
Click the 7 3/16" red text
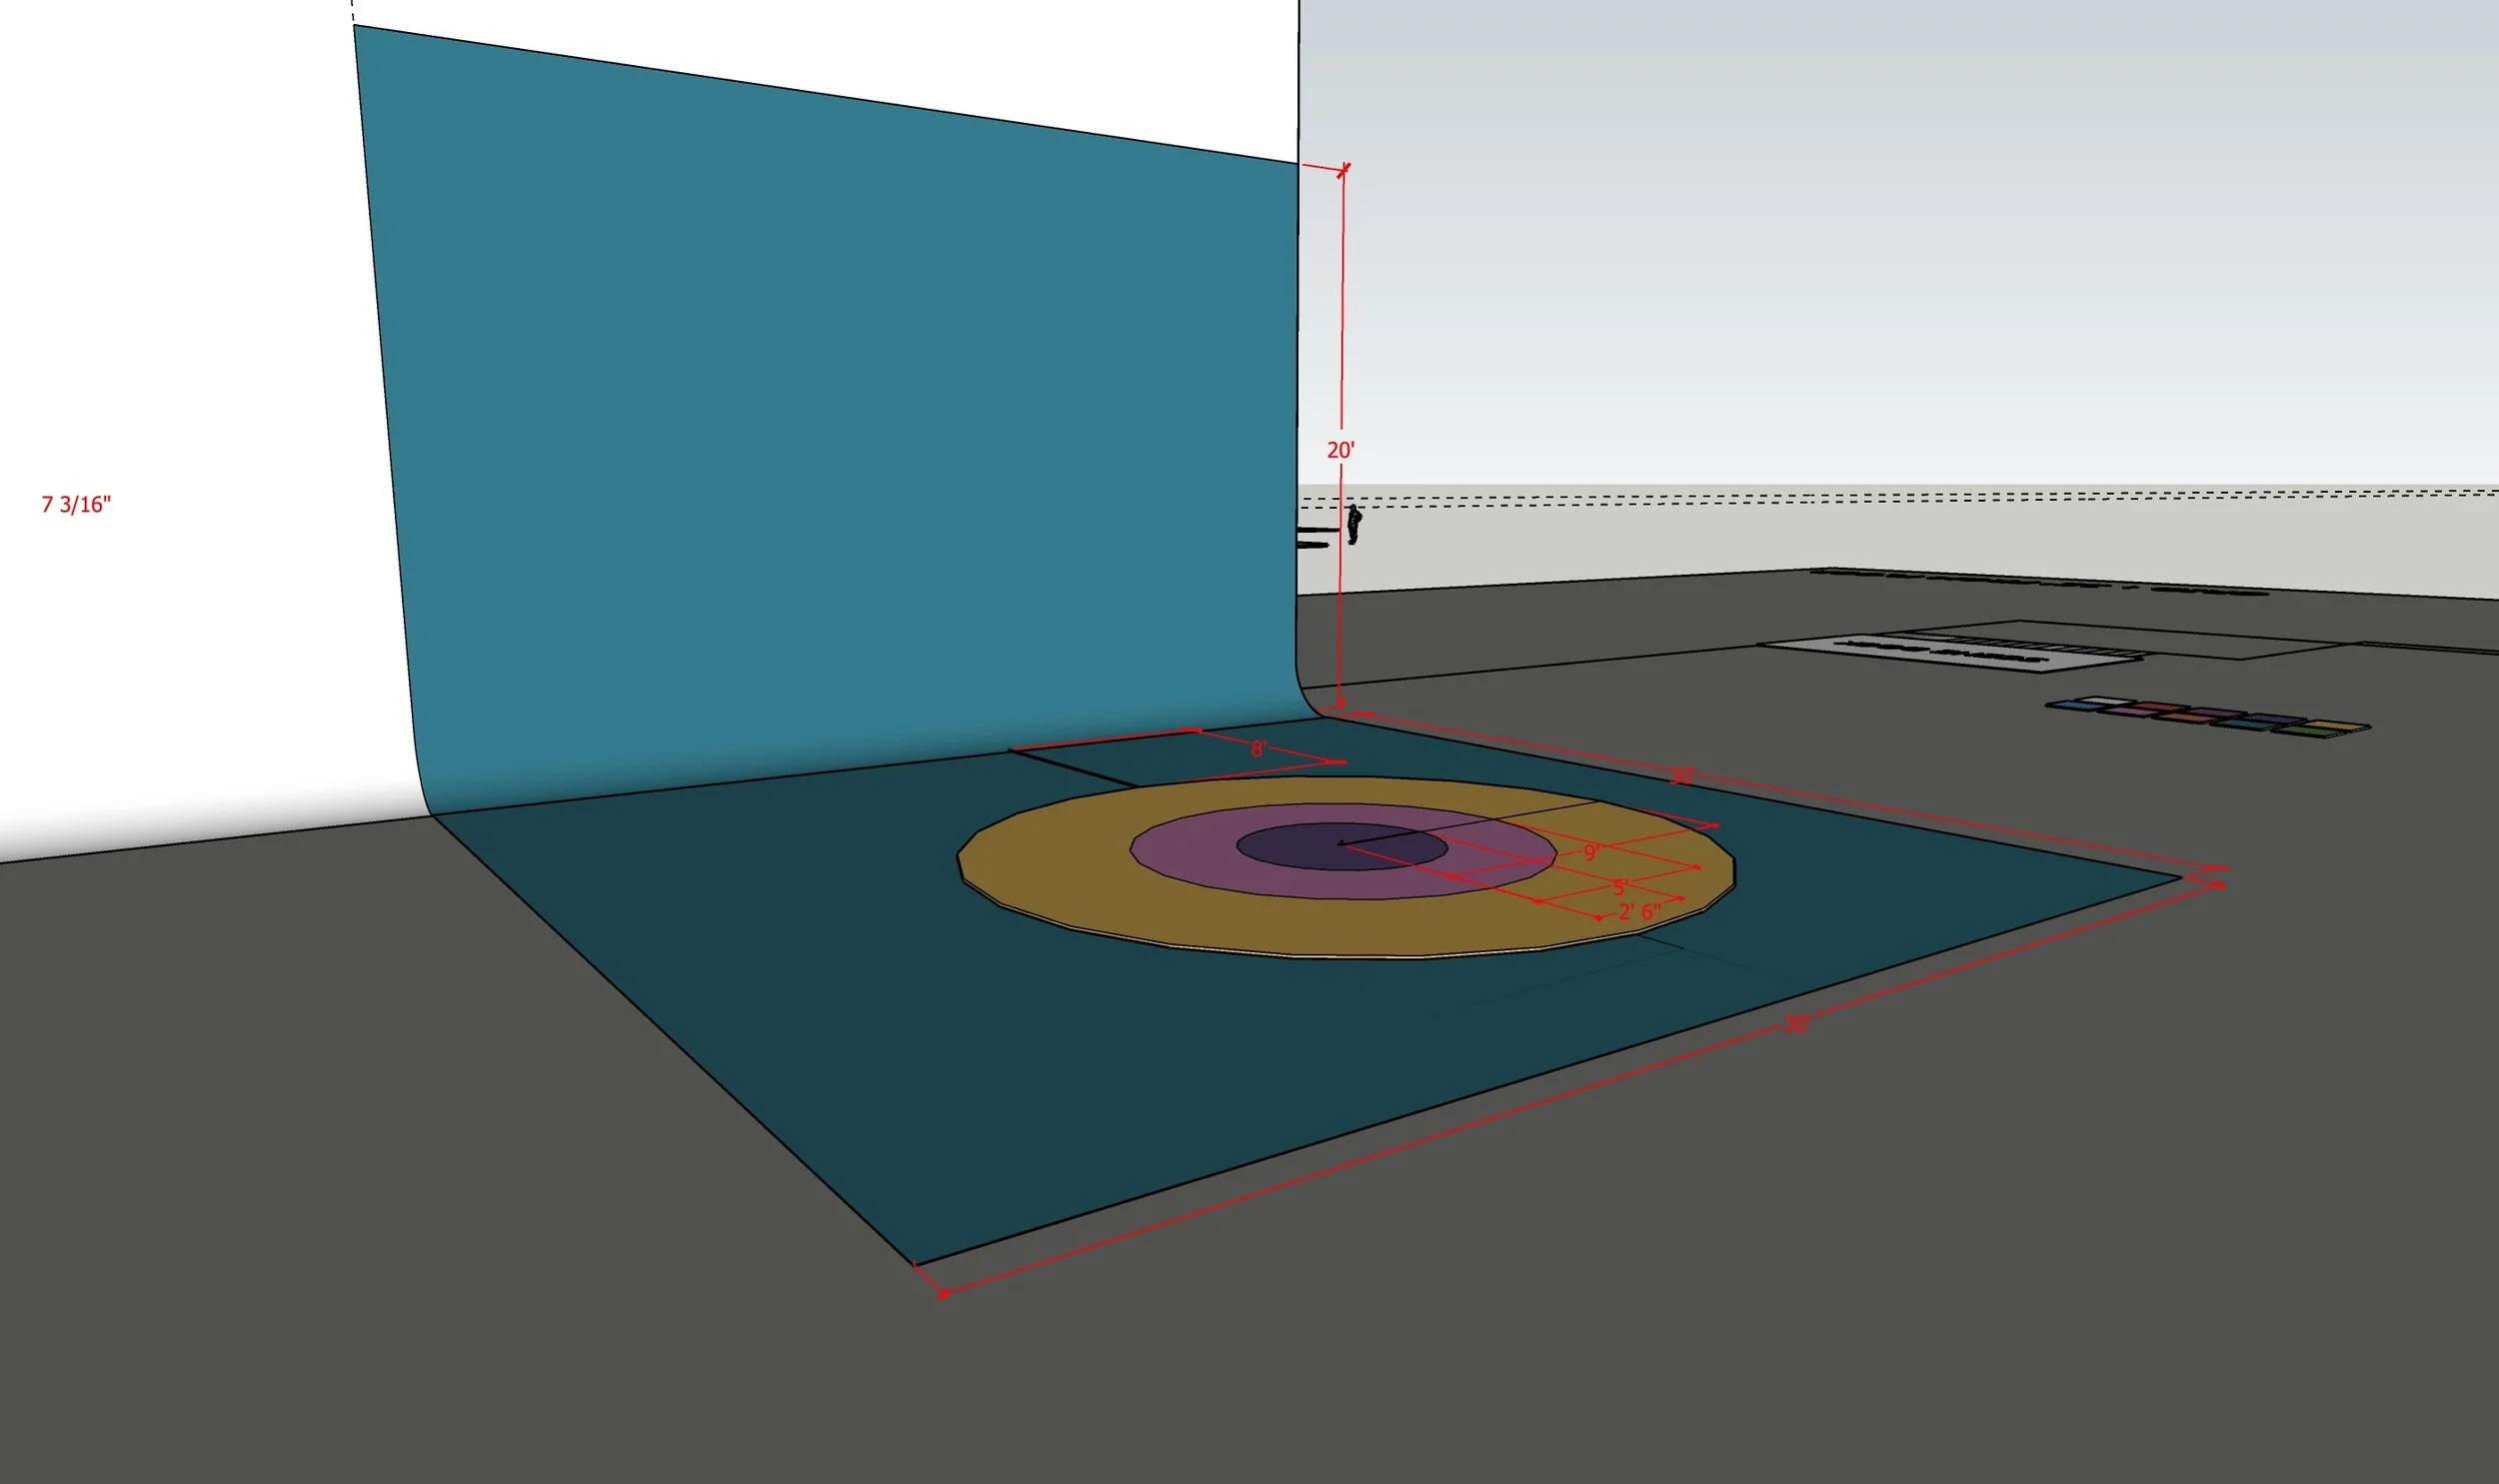click(x=76, y=504)
